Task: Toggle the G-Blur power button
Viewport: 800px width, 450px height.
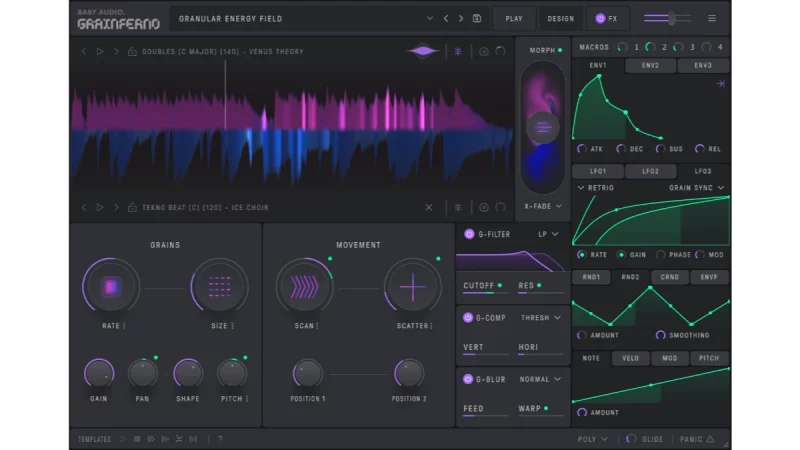Action: point(468,379)
